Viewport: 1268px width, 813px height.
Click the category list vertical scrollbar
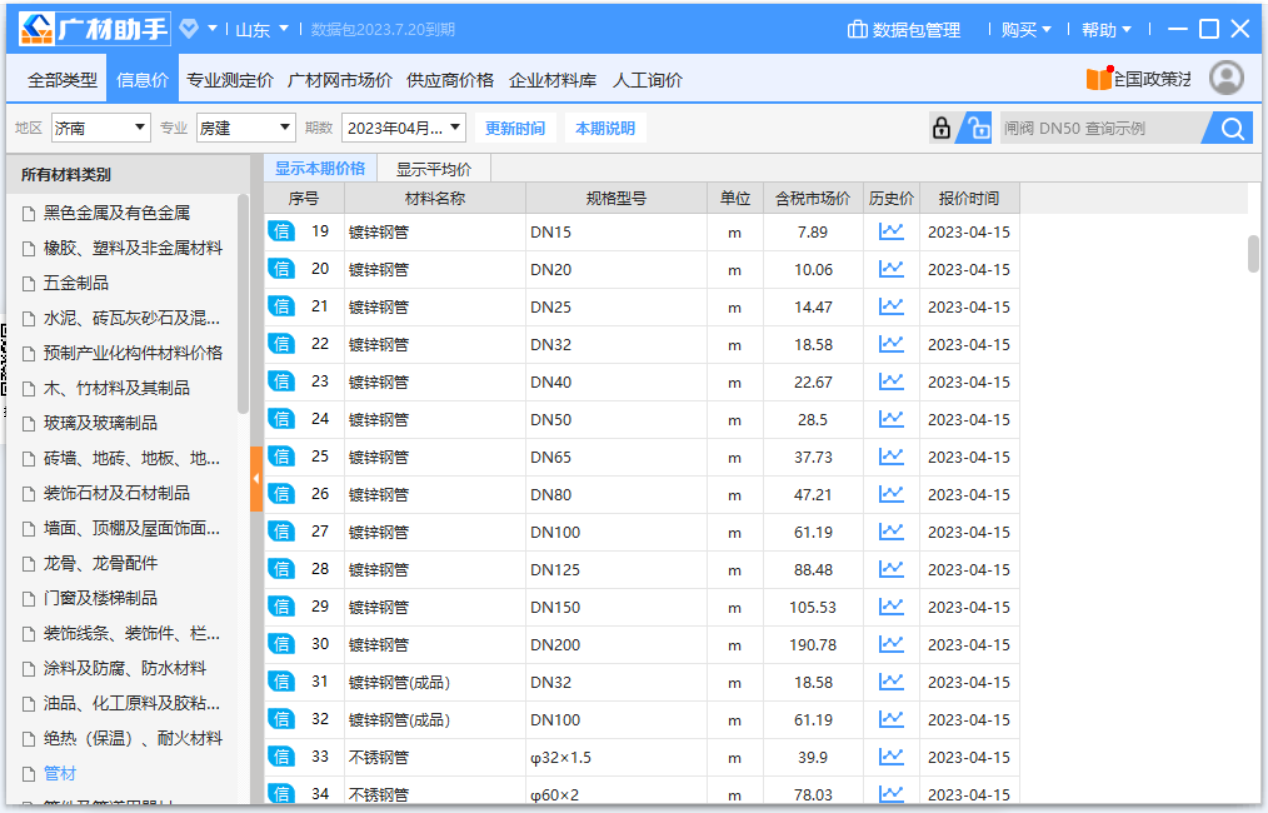pyautogui.click(x=243, y=304)
